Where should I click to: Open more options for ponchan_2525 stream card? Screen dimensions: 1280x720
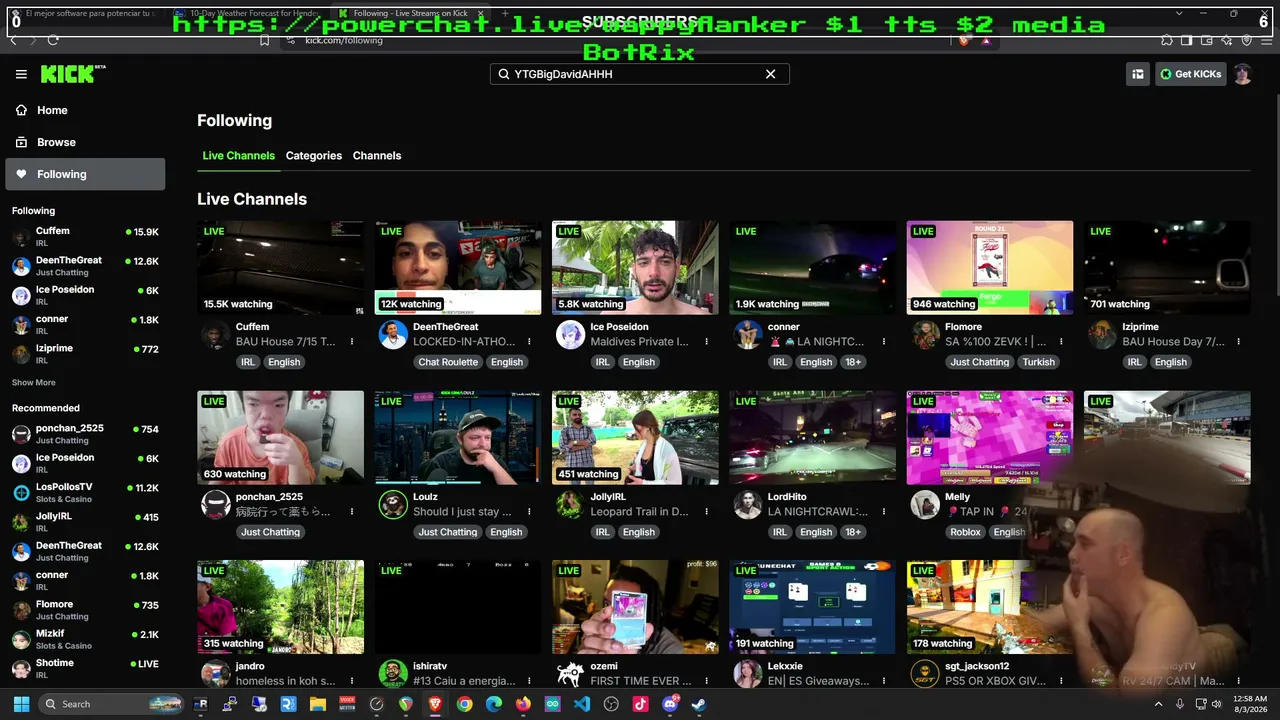(x=352, y=512)
